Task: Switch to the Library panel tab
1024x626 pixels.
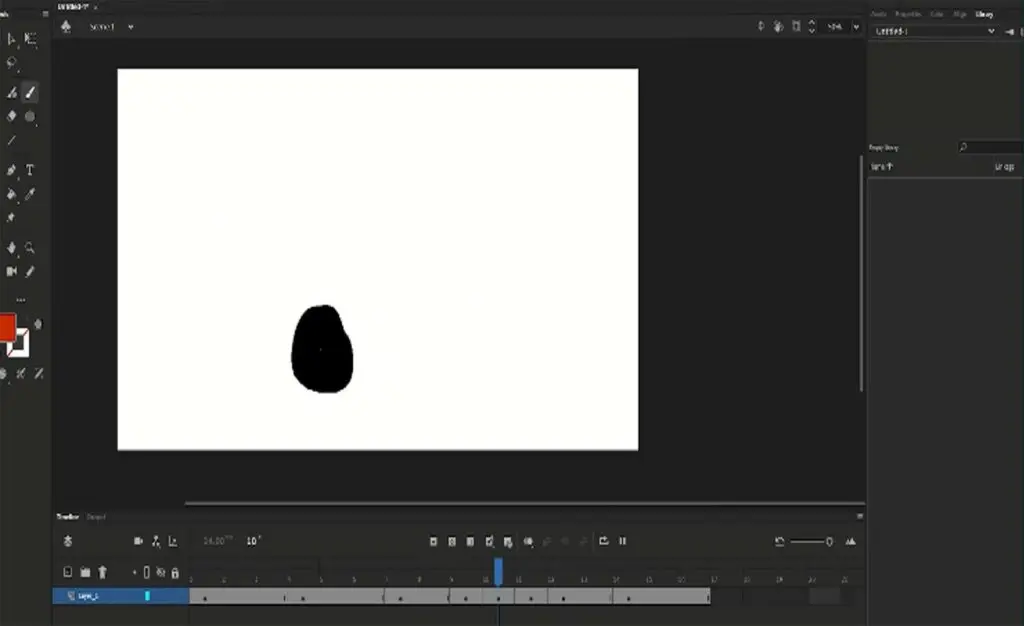Action: [984, 14]
